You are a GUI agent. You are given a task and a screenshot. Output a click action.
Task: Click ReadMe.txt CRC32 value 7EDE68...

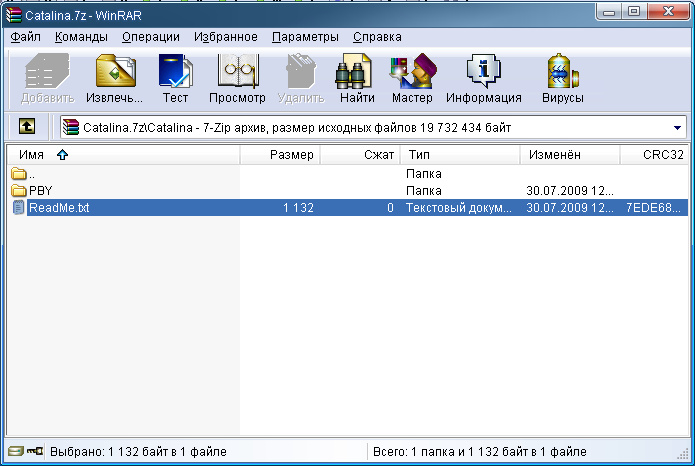pyautogui.click(x=653, y=208)
